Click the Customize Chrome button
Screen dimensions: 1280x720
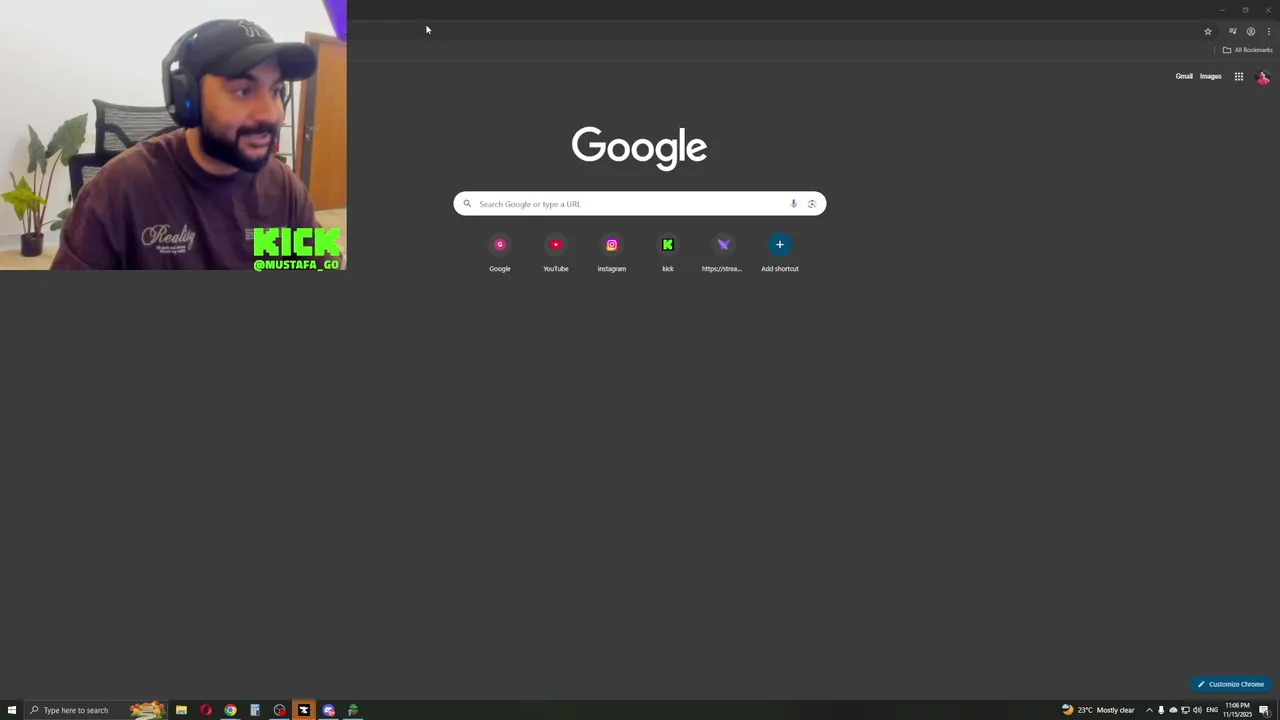pos(1231,684)
